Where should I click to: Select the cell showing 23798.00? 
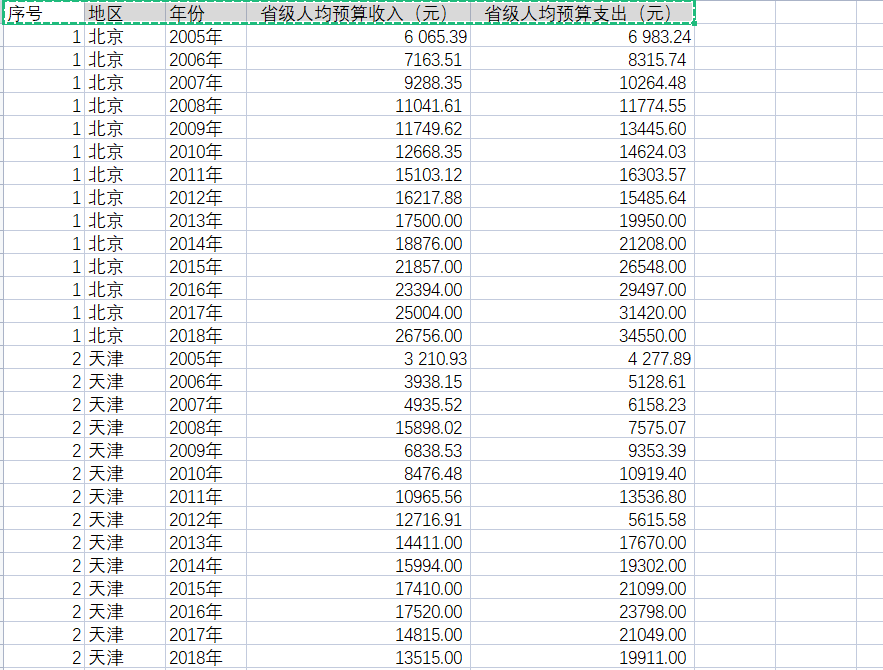(x=582, y=611)
